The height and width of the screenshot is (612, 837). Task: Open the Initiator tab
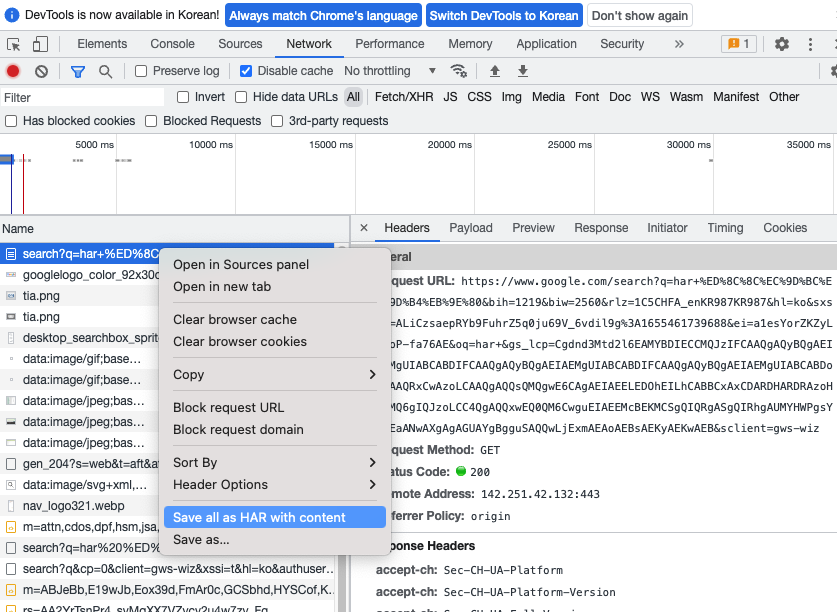(667, 228)
